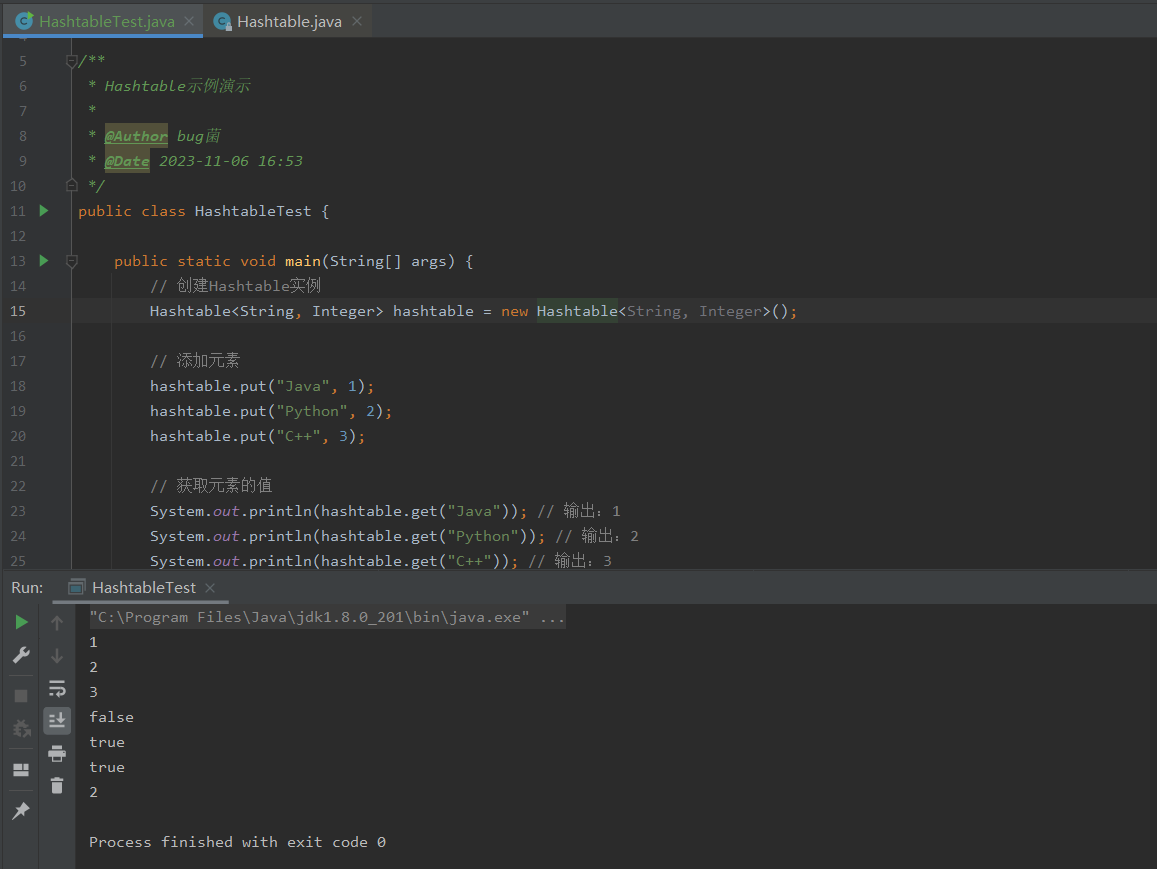Click the class name HashtableTest in declaration
The height and width of the screenshot is (869, 1157).
(x=252, y=211)
